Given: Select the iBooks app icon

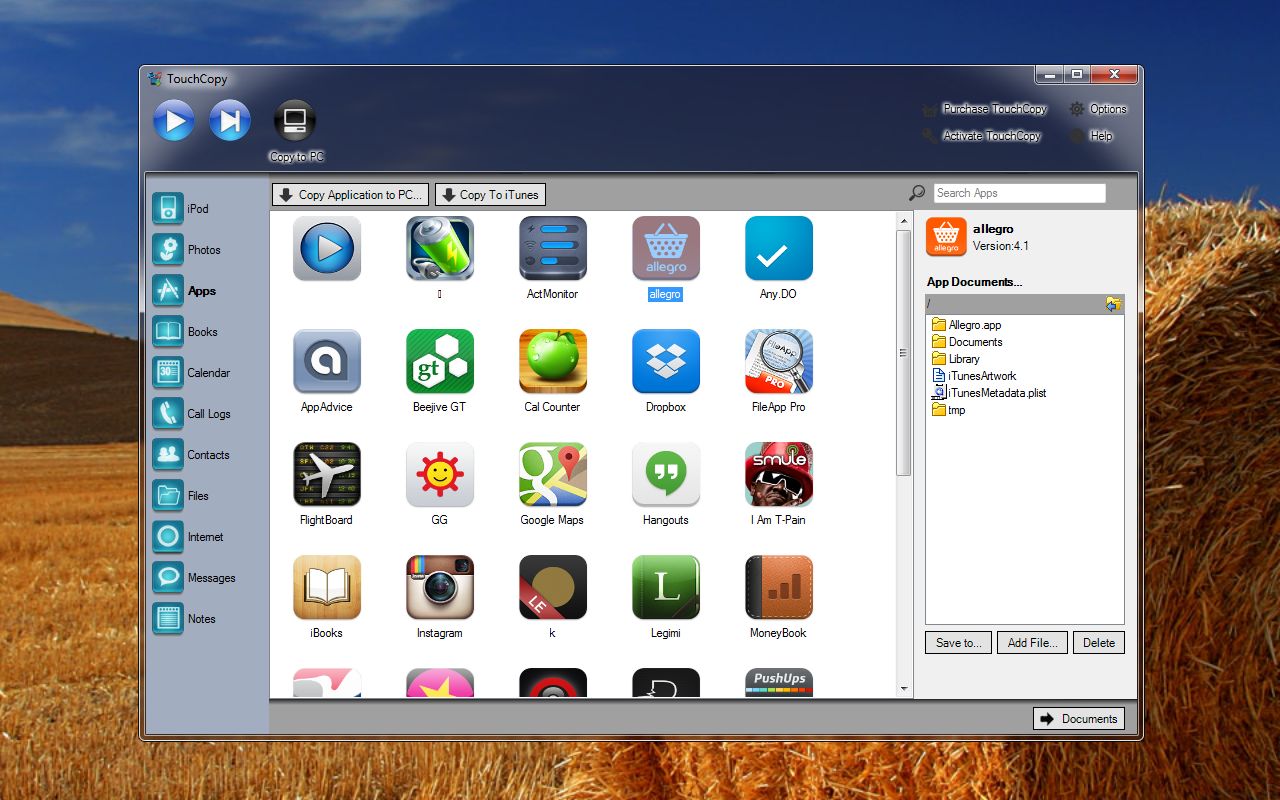Looking at the screenshot, I should pos(327,588).
